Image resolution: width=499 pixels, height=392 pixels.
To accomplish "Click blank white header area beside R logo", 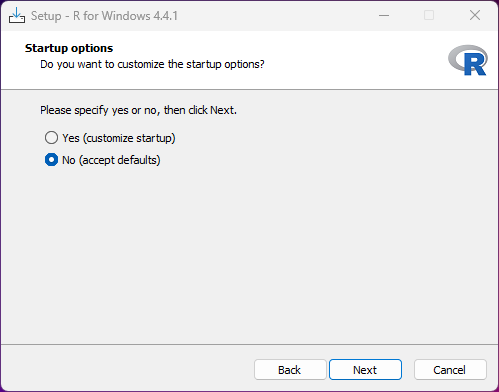I will pyautogui.click(x=353, y=60).
